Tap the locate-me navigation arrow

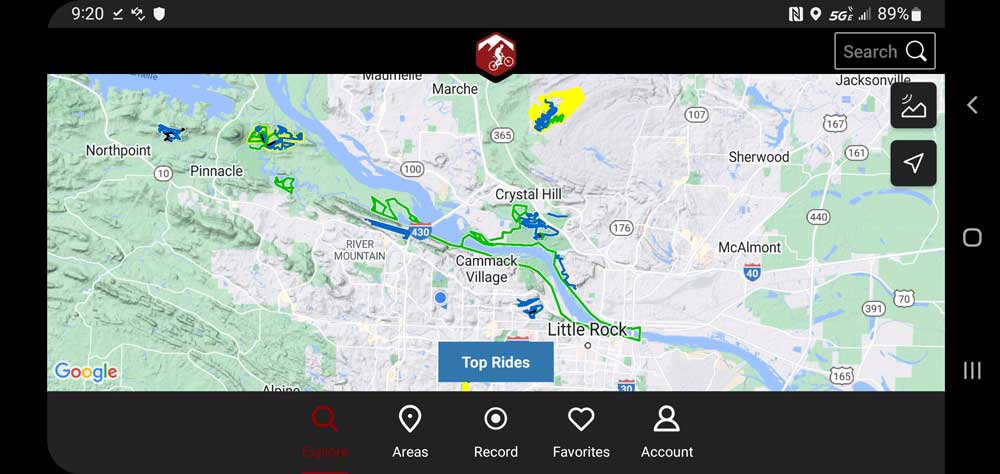913,163
